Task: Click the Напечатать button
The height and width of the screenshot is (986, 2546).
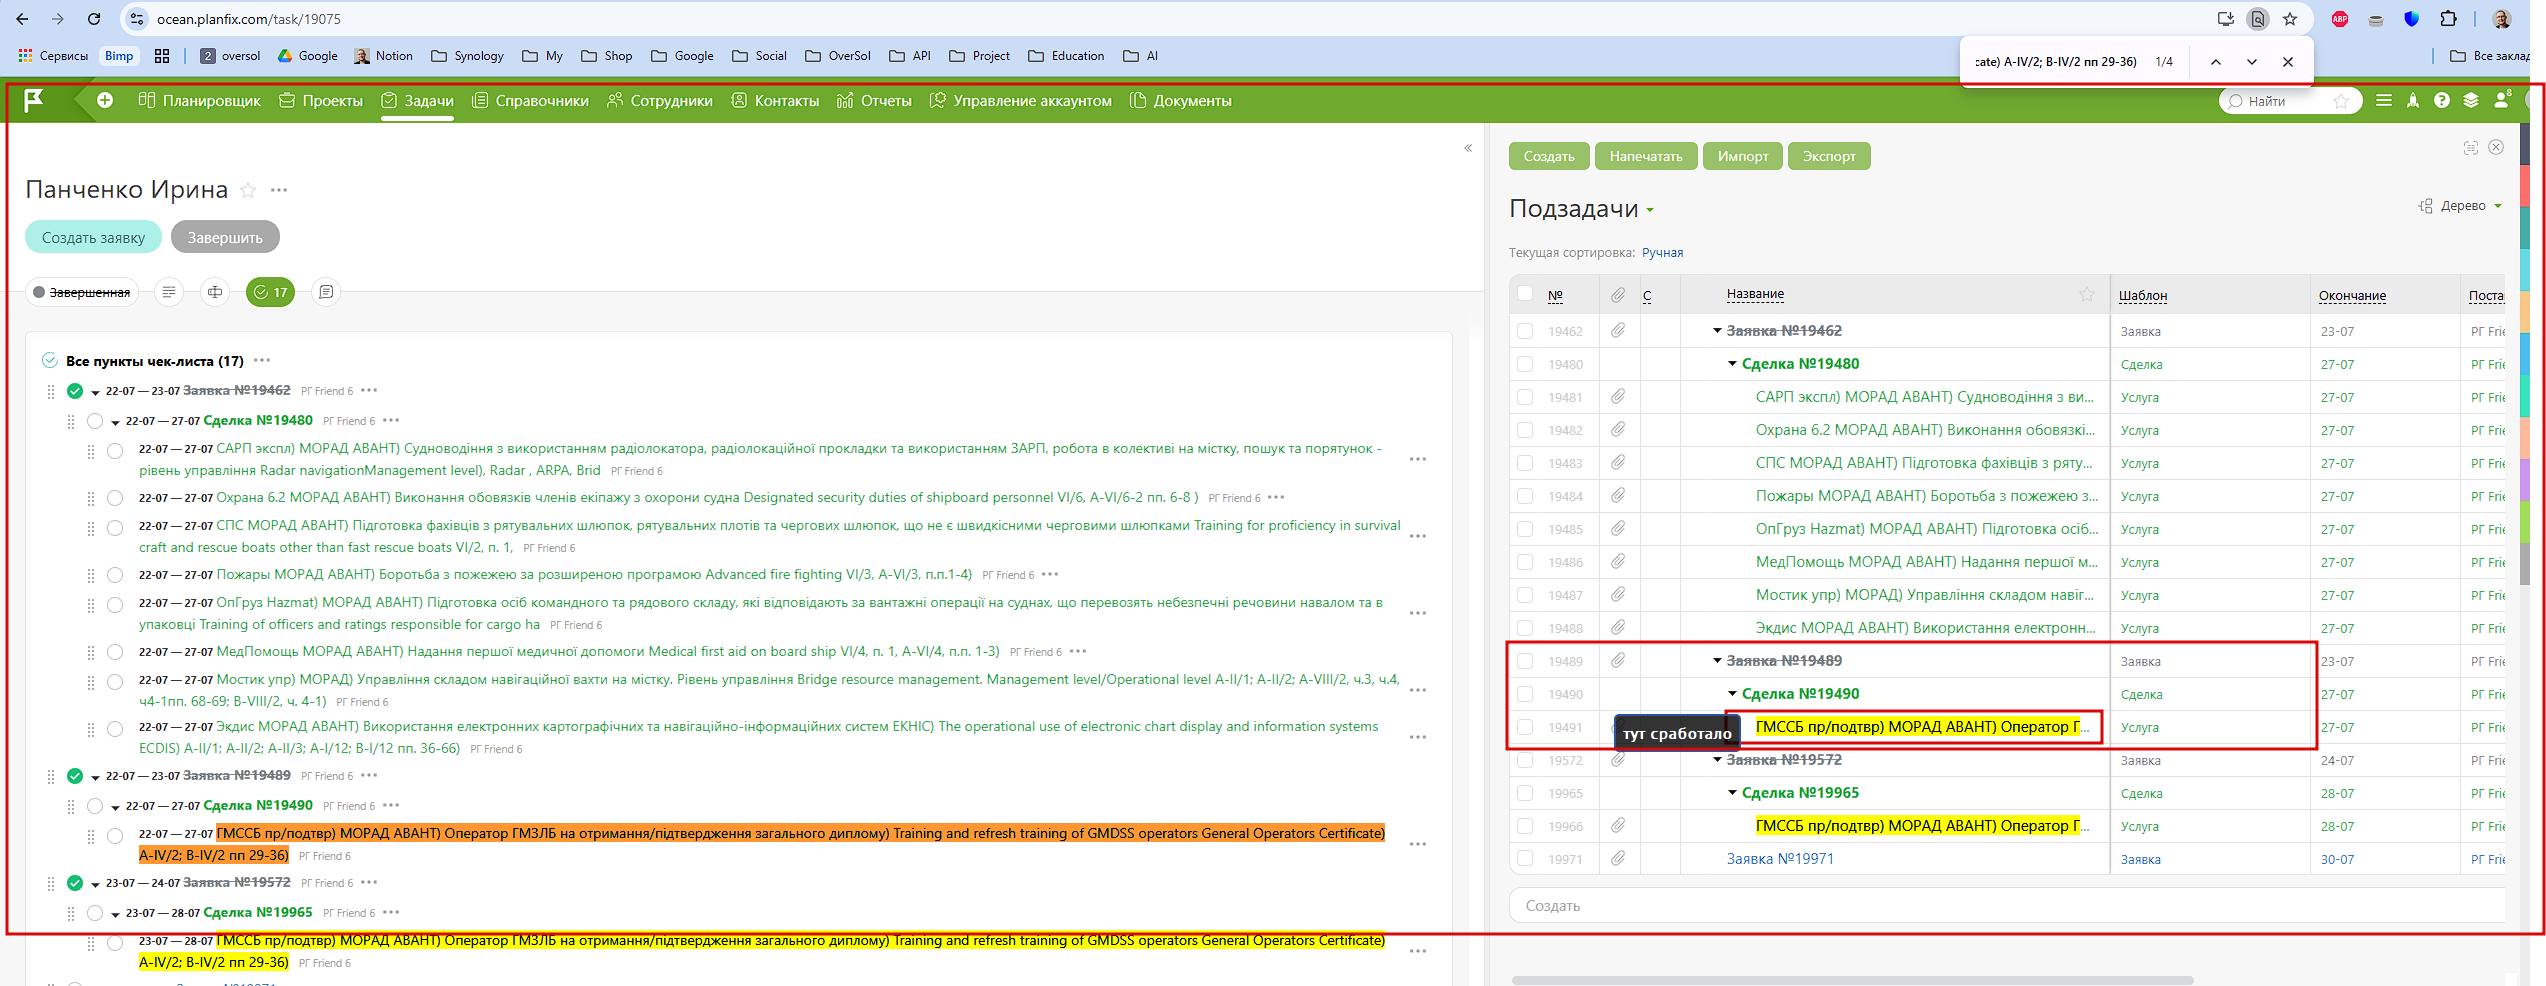Action: pos(1646,156)
